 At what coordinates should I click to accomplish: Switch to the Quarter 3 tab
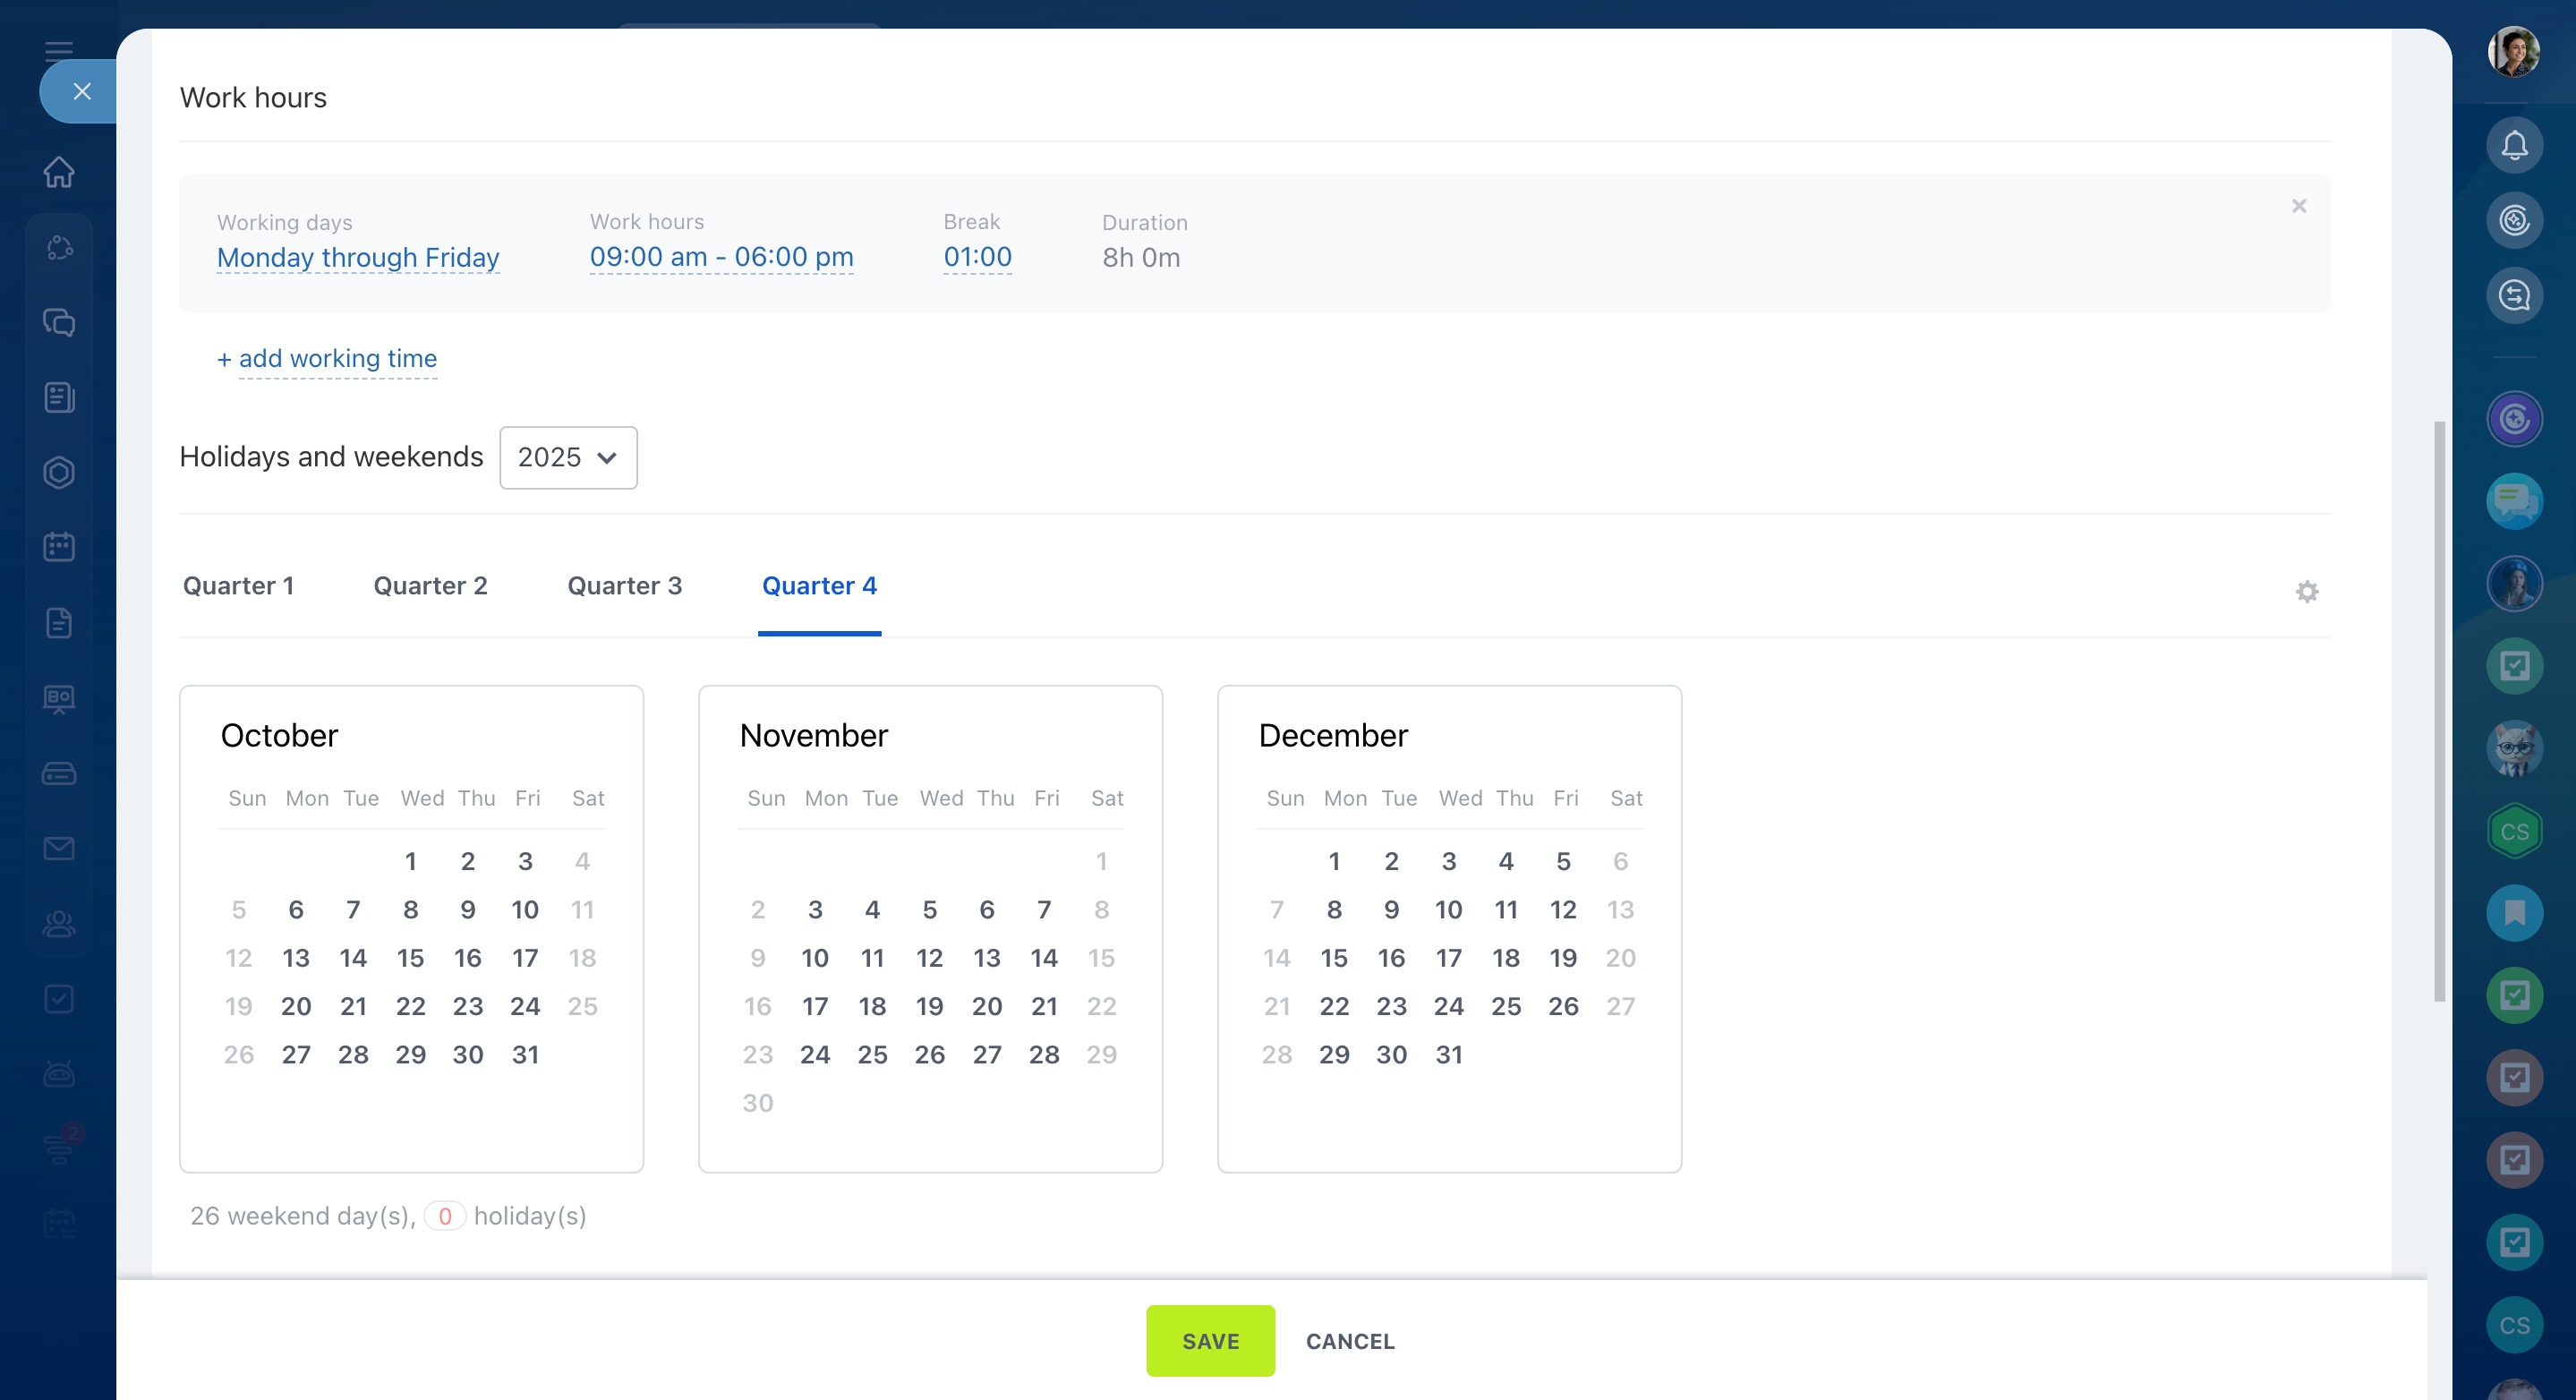624,586
